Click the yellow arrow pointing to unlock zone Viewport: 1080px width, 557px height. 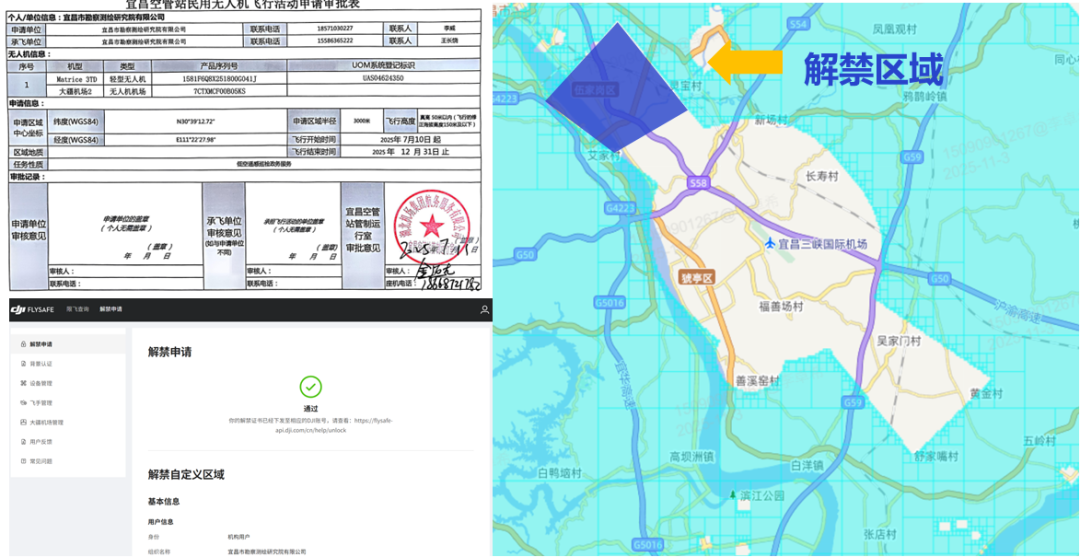(745, 62)
